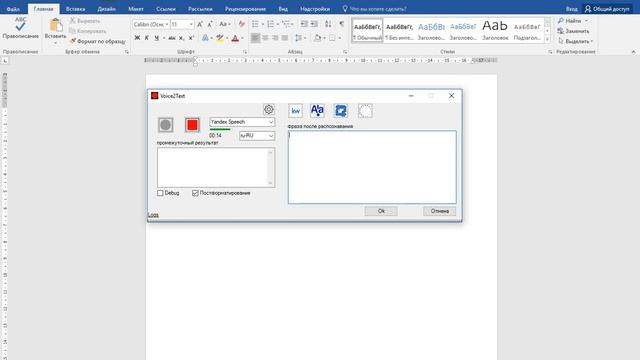Toggle superscript x² button

tap(191, 38)
